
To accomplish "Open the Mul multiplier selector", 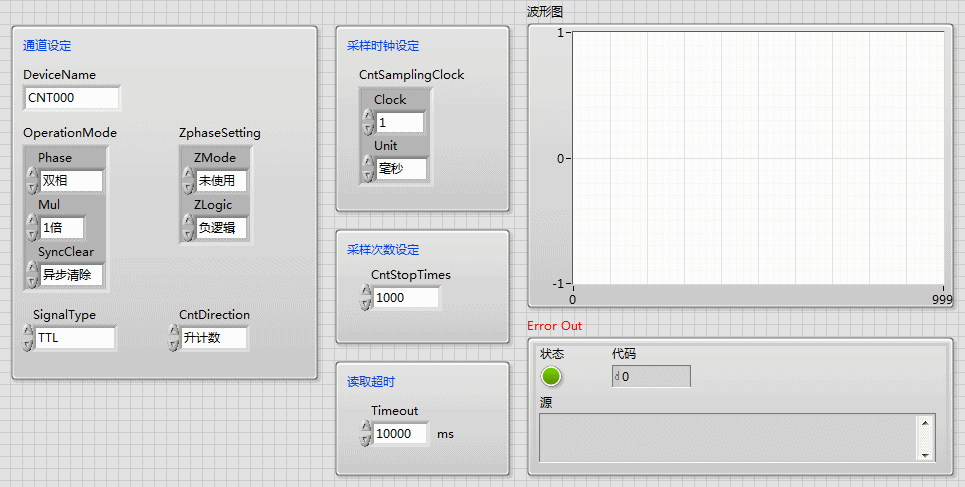I will 61,228.
